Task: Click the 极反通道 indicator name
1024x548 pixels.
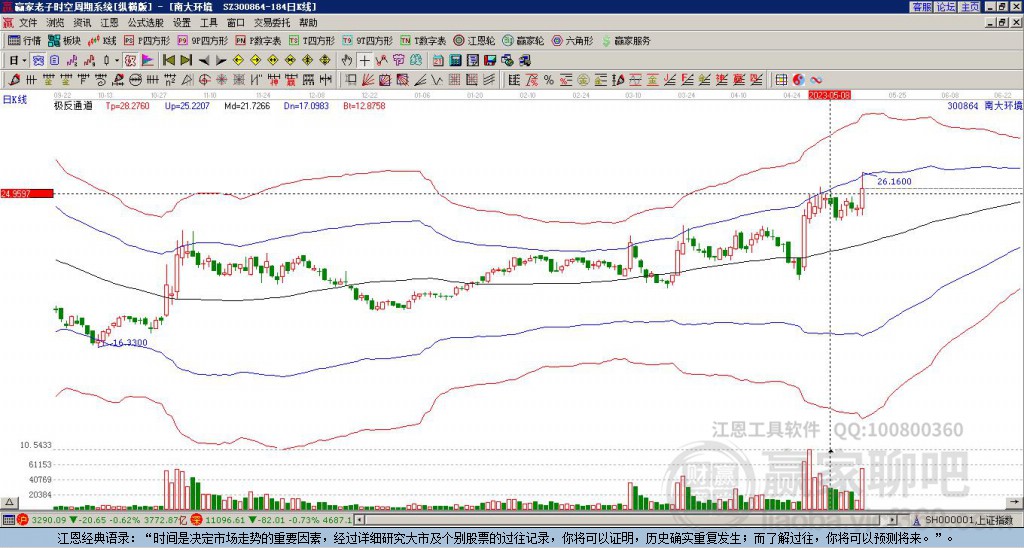Action: click(x=72, y=106)
